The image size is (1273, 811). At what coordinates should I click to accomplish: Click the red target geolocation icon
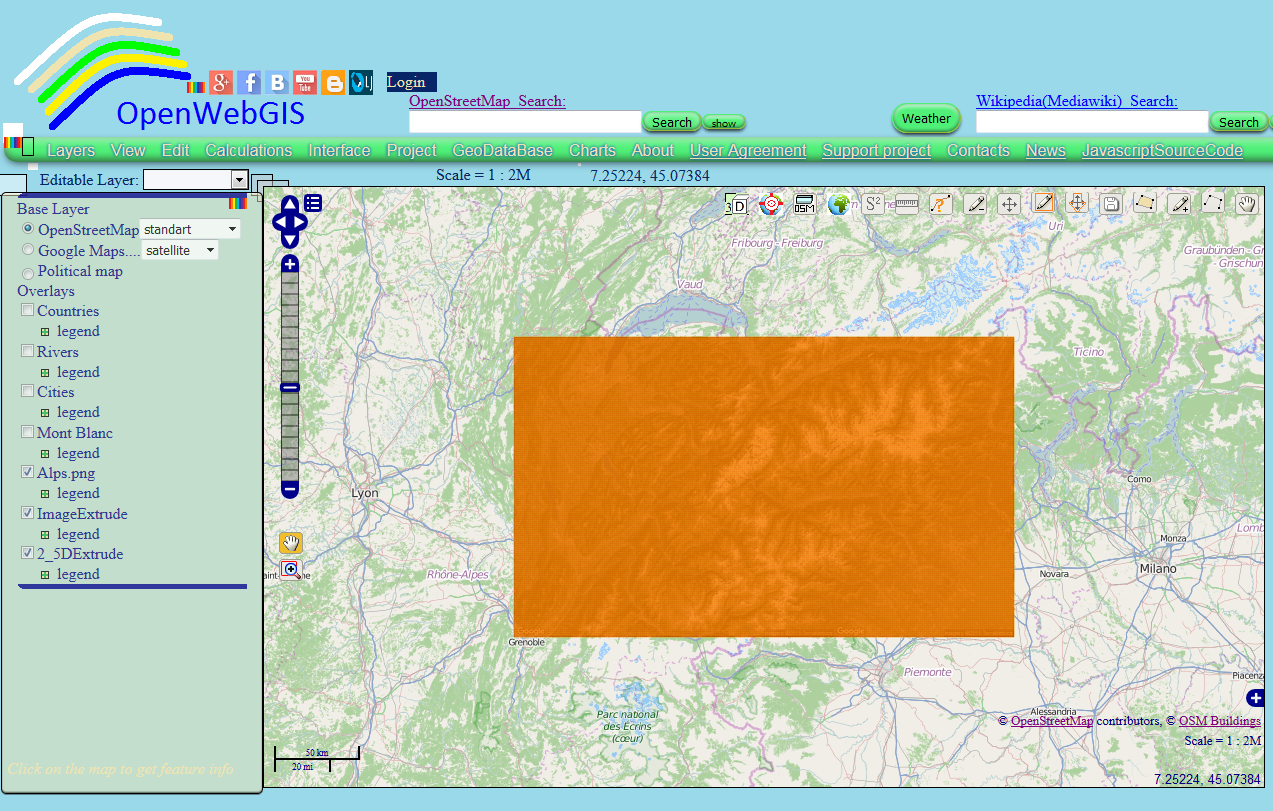pos(770,204)
